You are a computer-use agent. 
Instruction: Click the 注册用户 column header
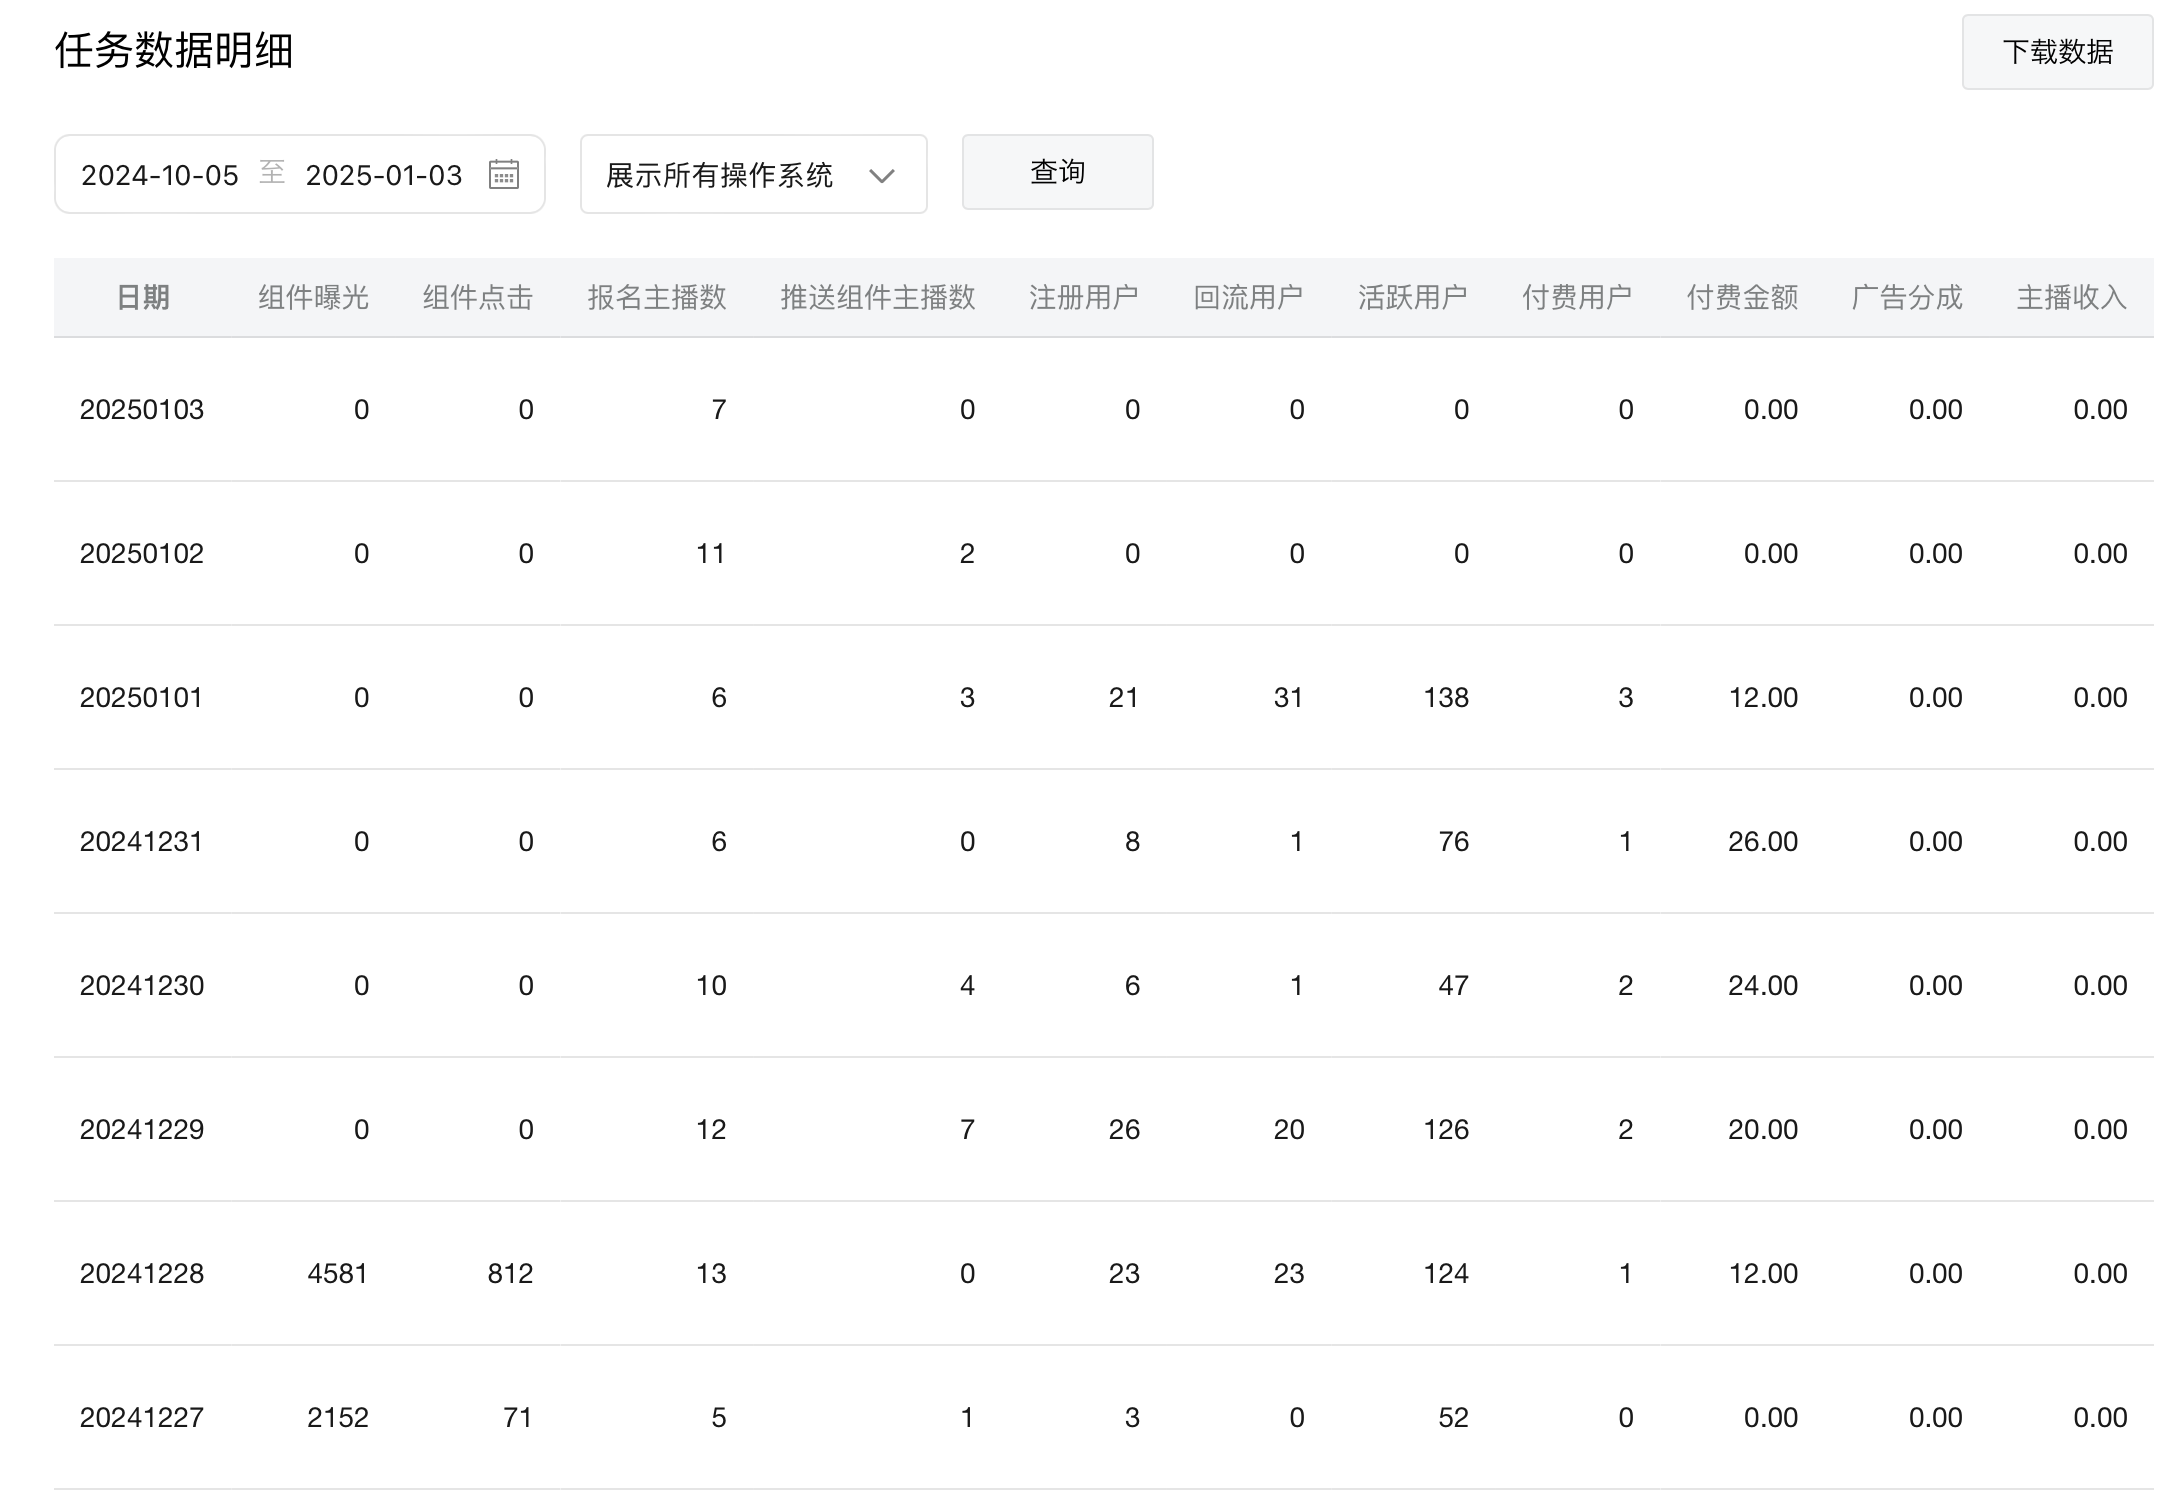click(x=1083, y=297)
